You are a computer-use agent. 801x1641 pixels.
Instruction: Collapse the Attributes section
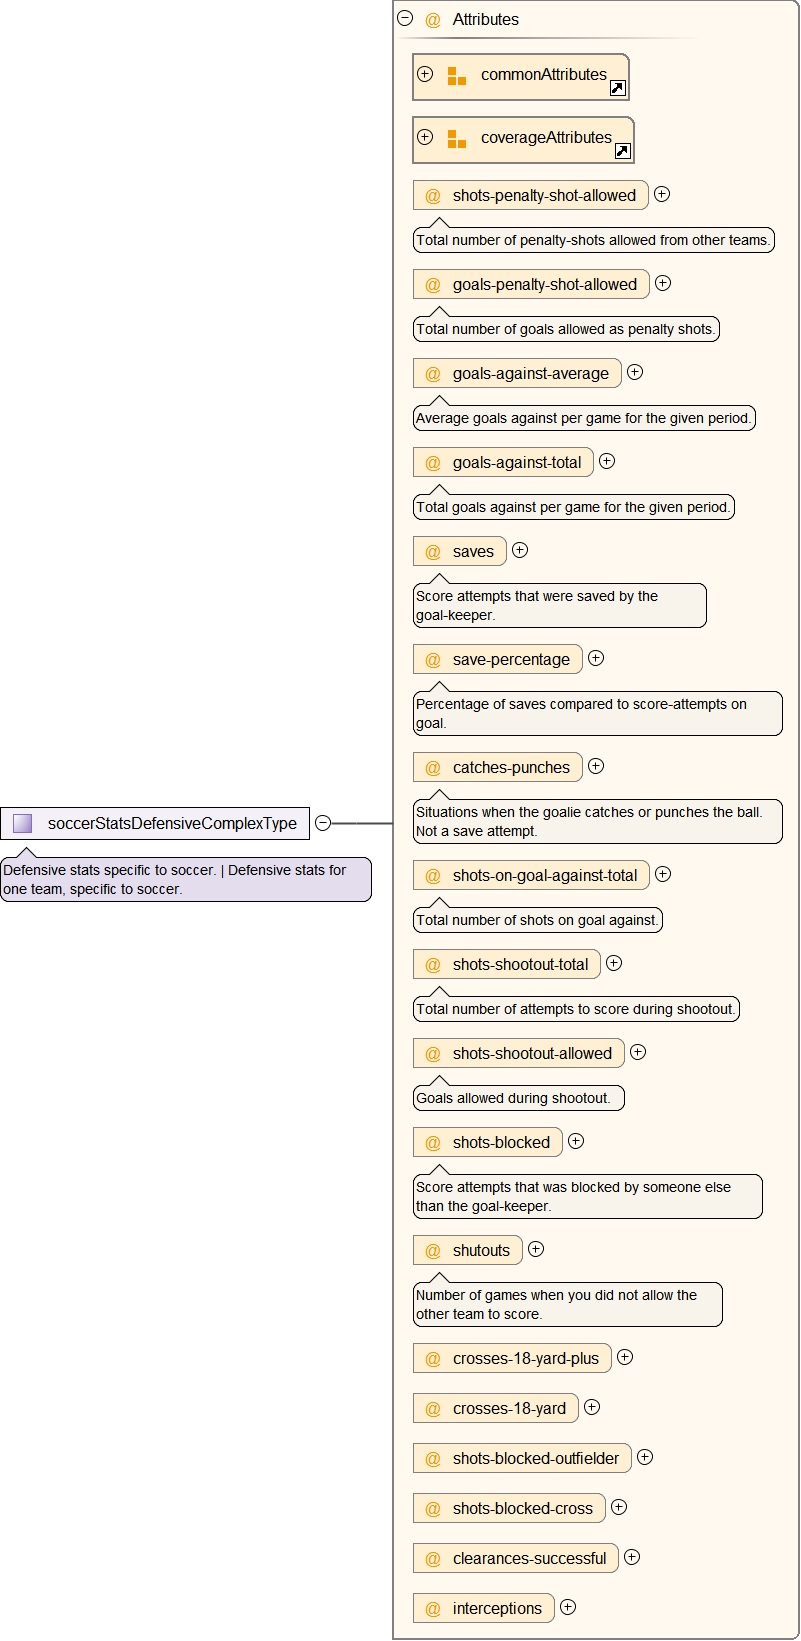pos(405,18)
